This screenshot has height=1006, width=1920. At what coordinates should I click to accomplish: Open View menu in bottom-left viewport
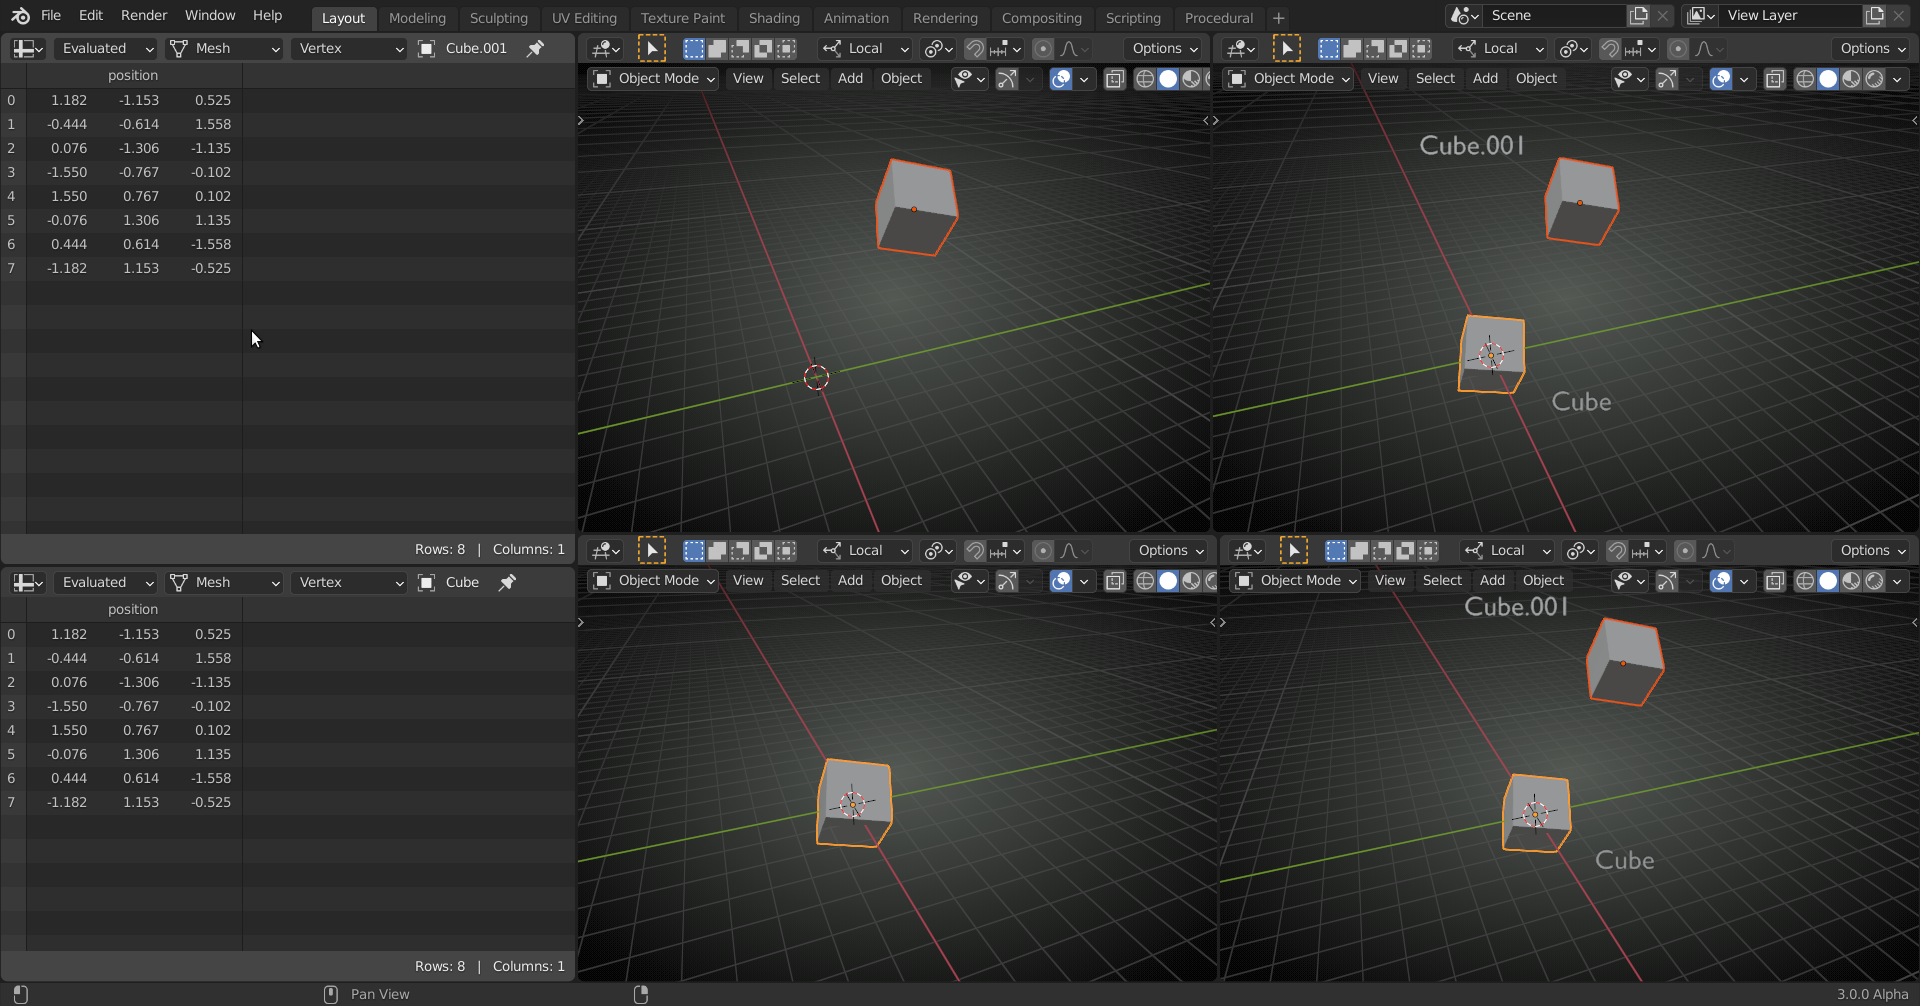click(748, 581)
